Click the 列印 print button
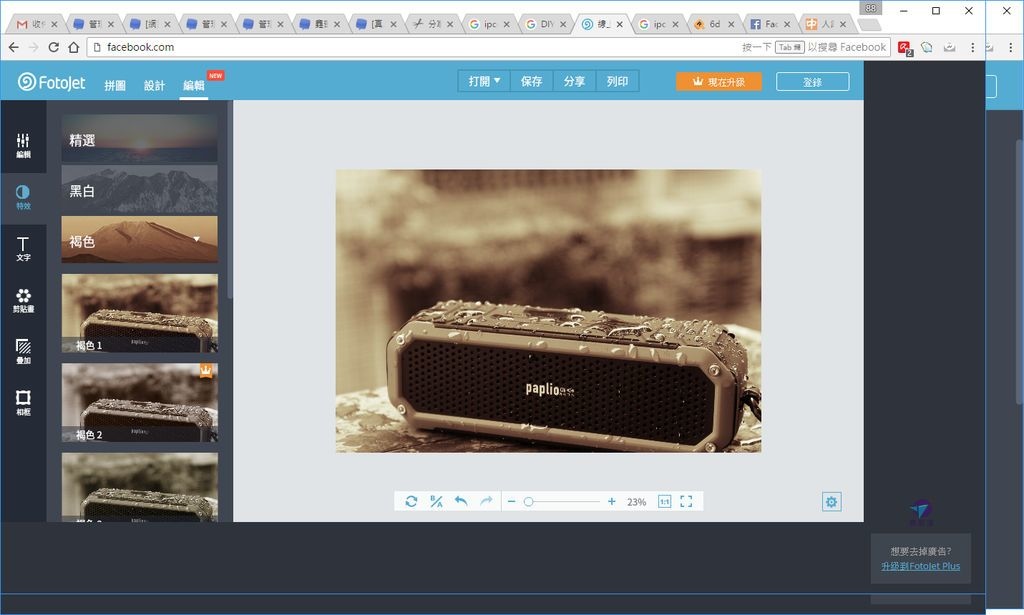Viewport: 1024px width, 615px height. click(617, 81)
